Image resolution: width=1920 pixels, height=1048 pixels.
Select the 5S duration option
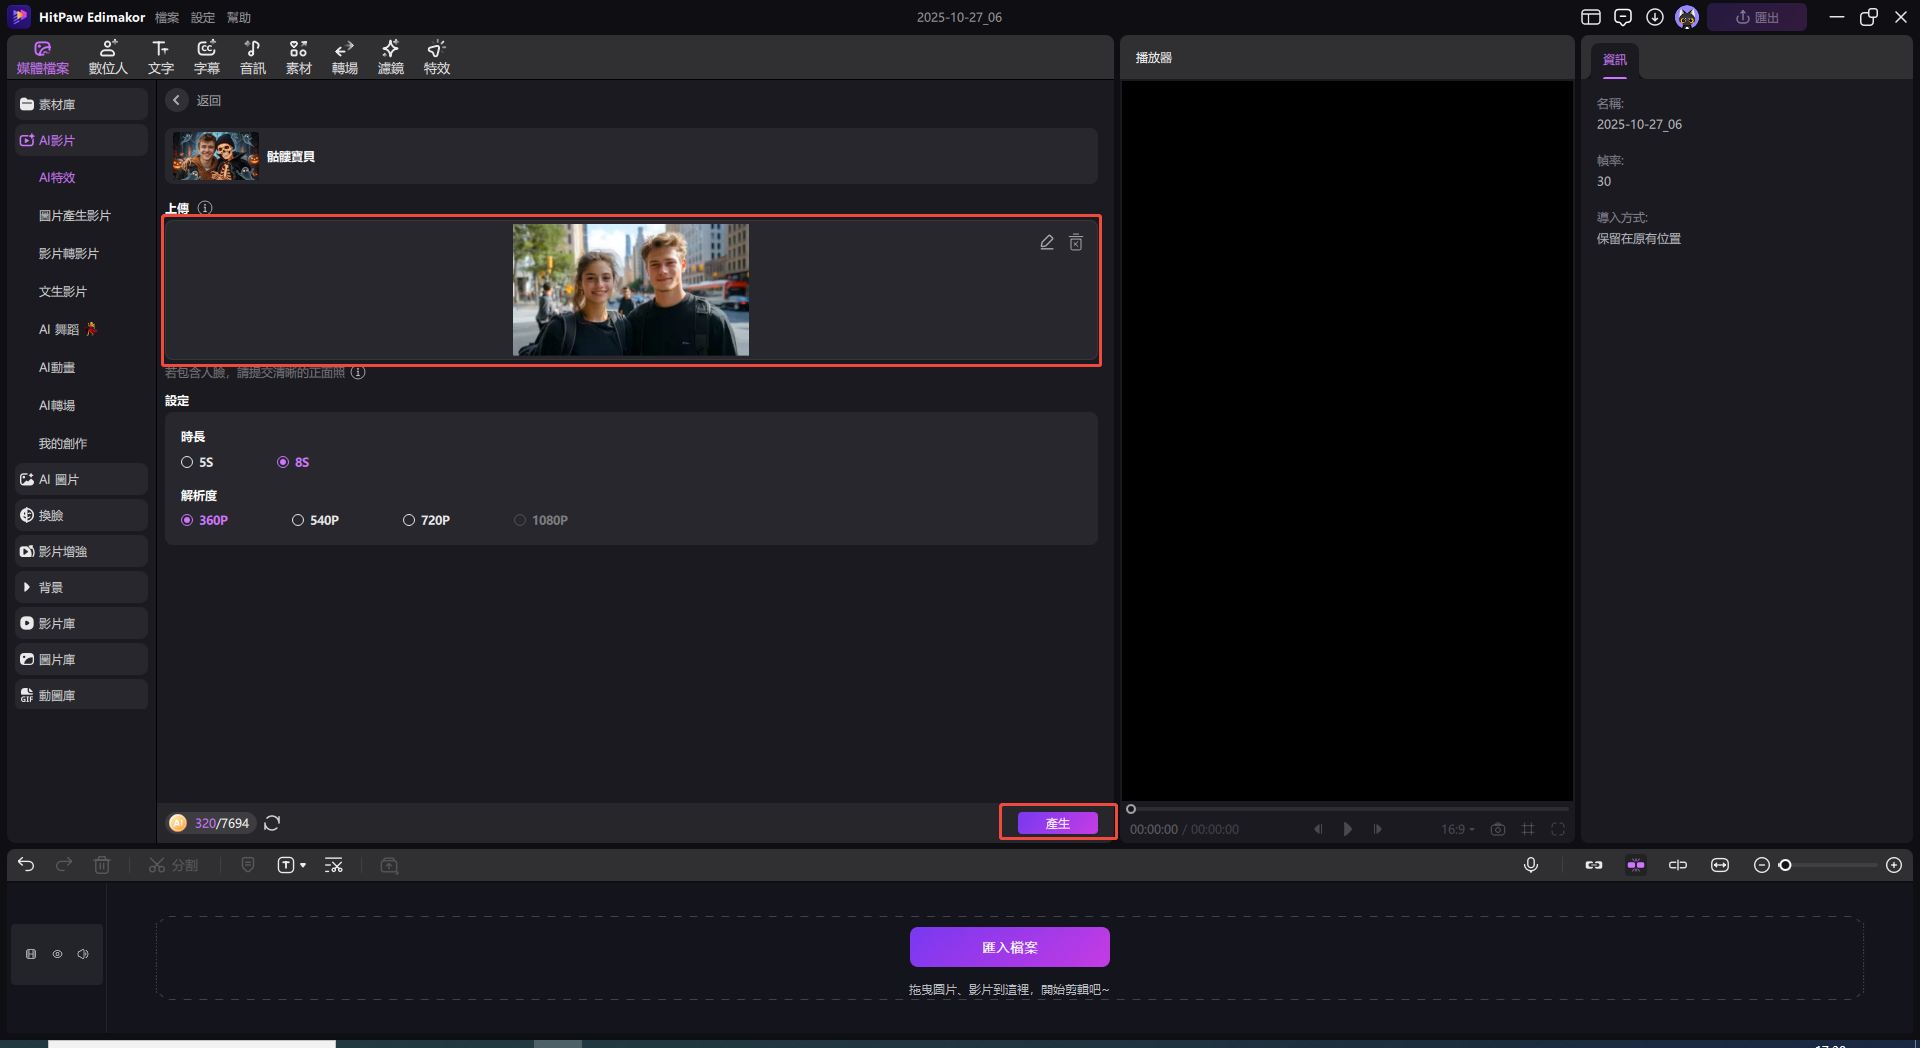(x=187, y=462)
